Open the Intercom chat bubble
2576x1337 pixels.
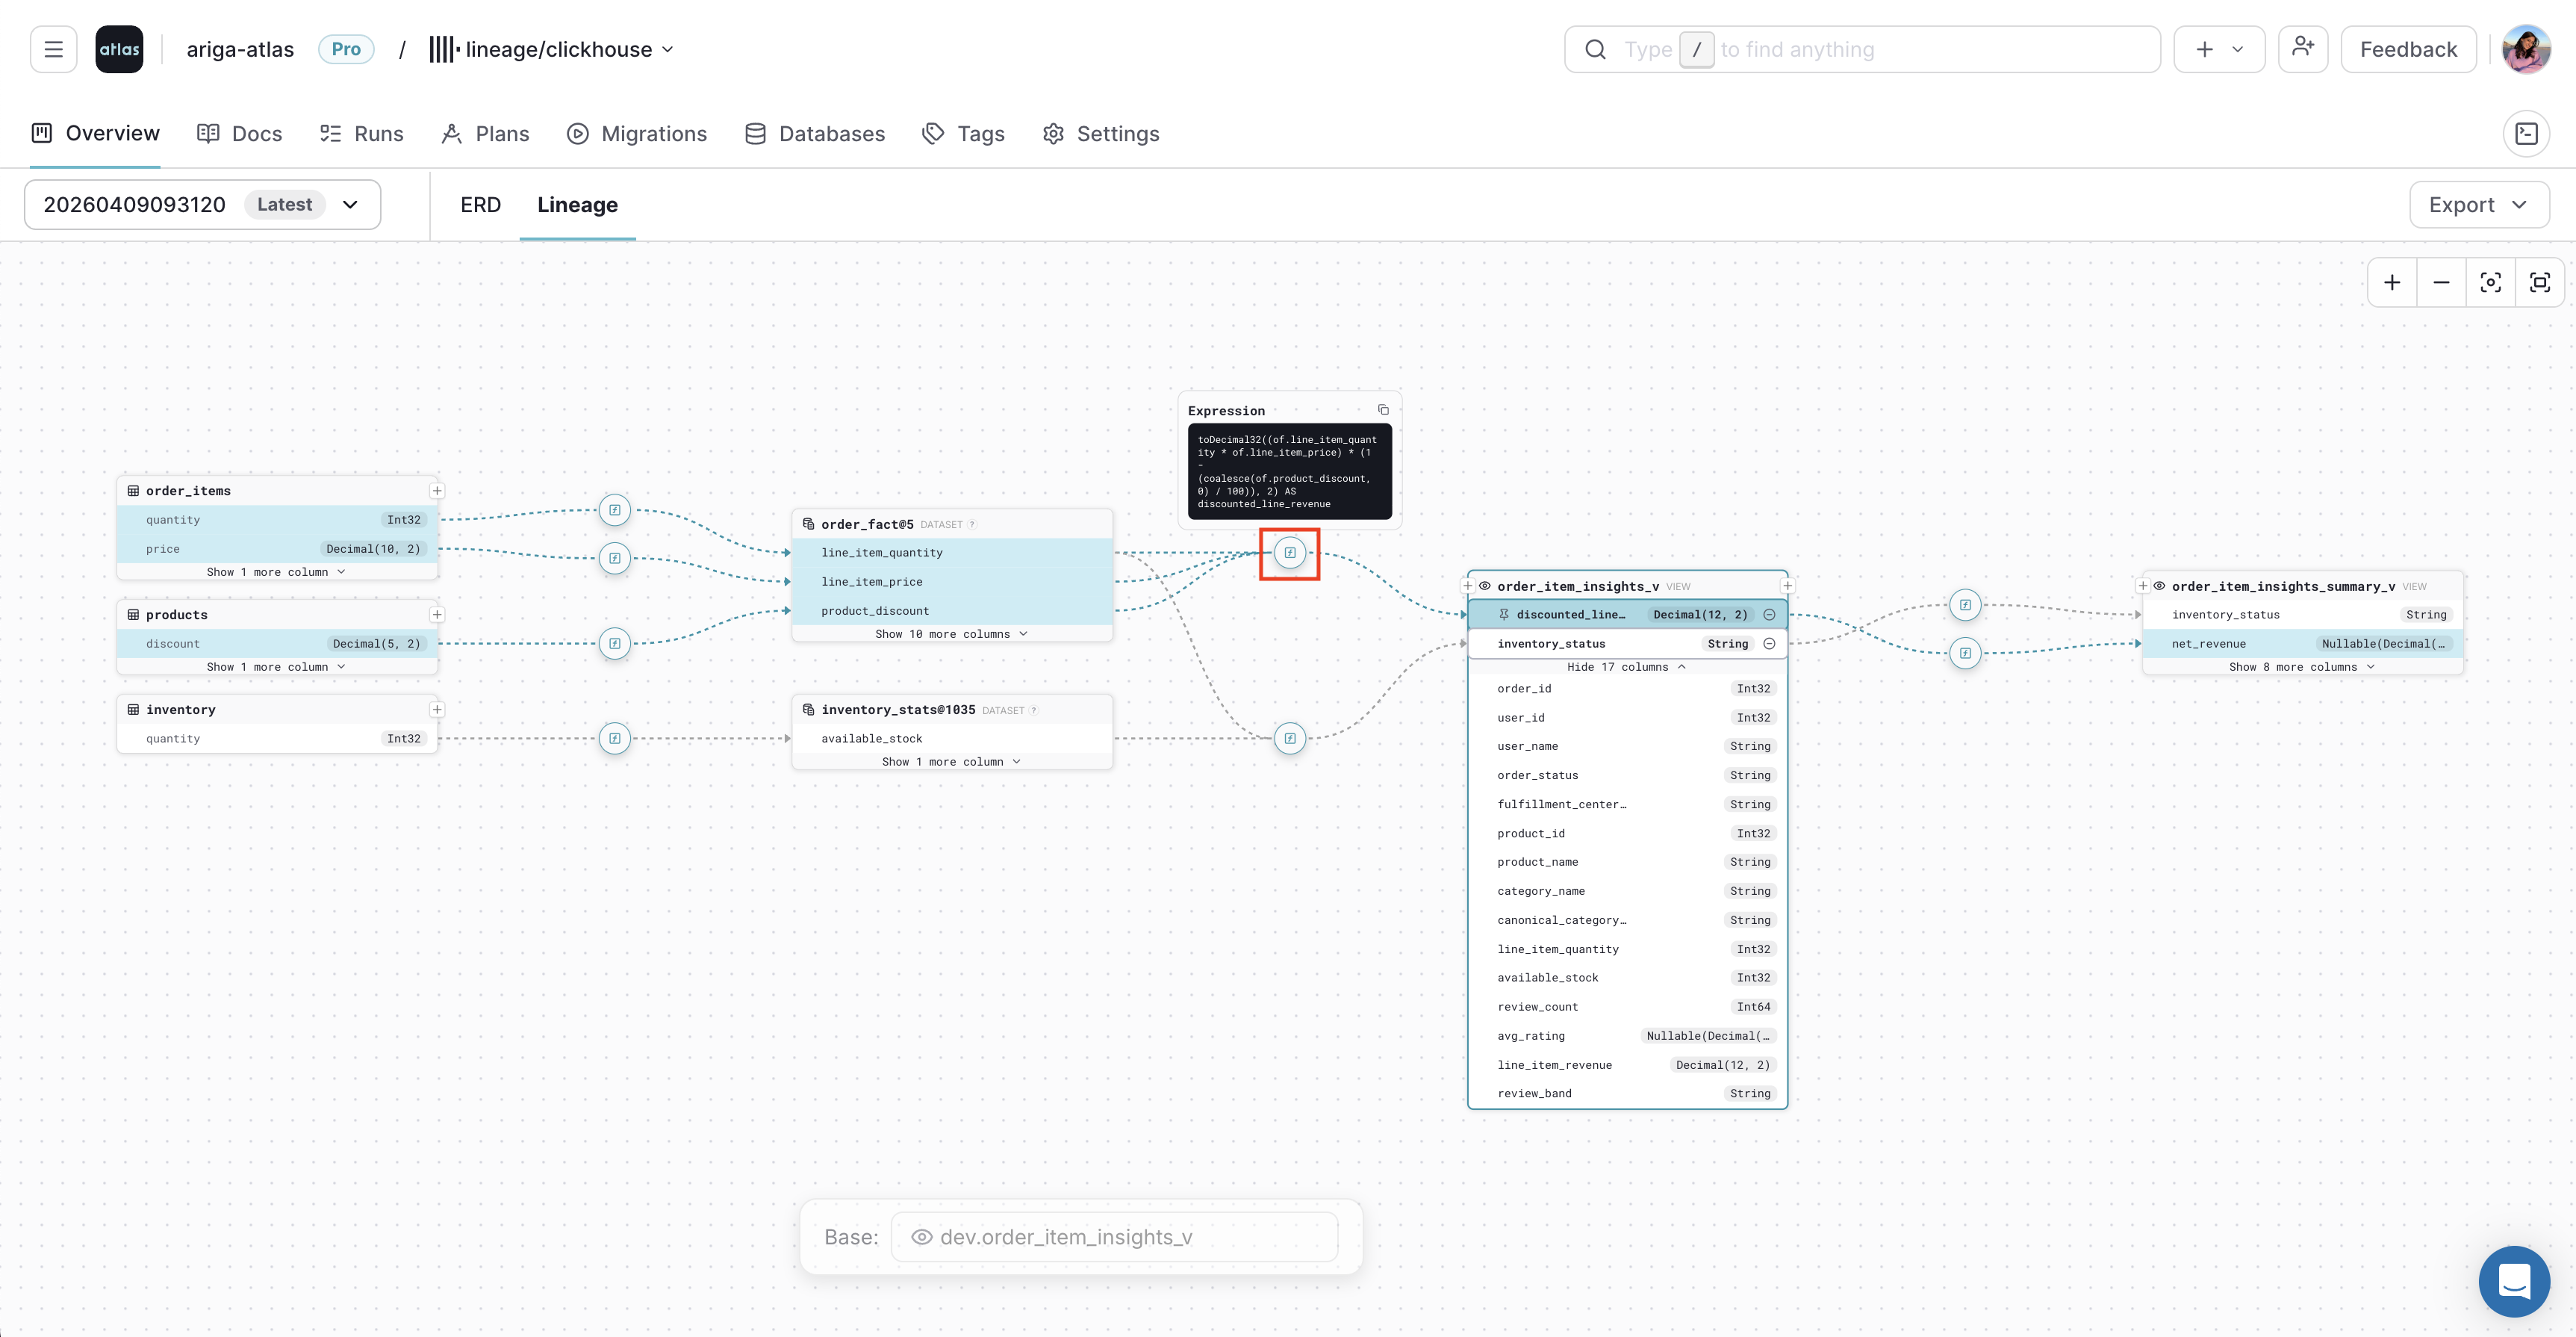pos(2514,1281)
